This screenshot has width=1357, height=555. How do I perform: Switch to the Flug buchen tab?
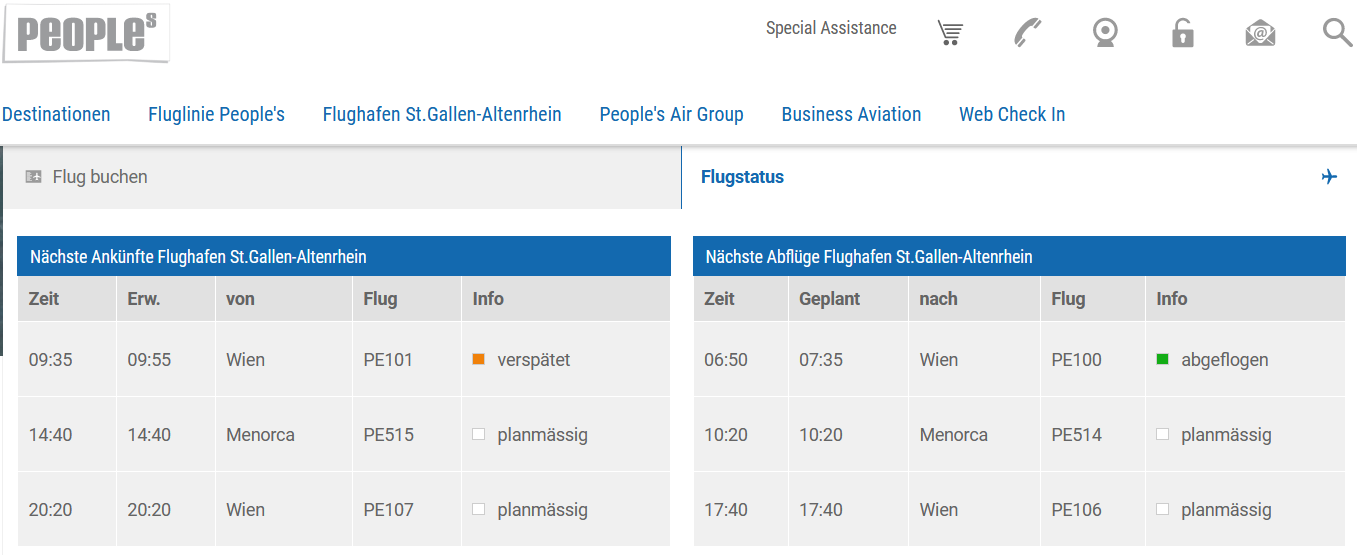tap(342, 177)
